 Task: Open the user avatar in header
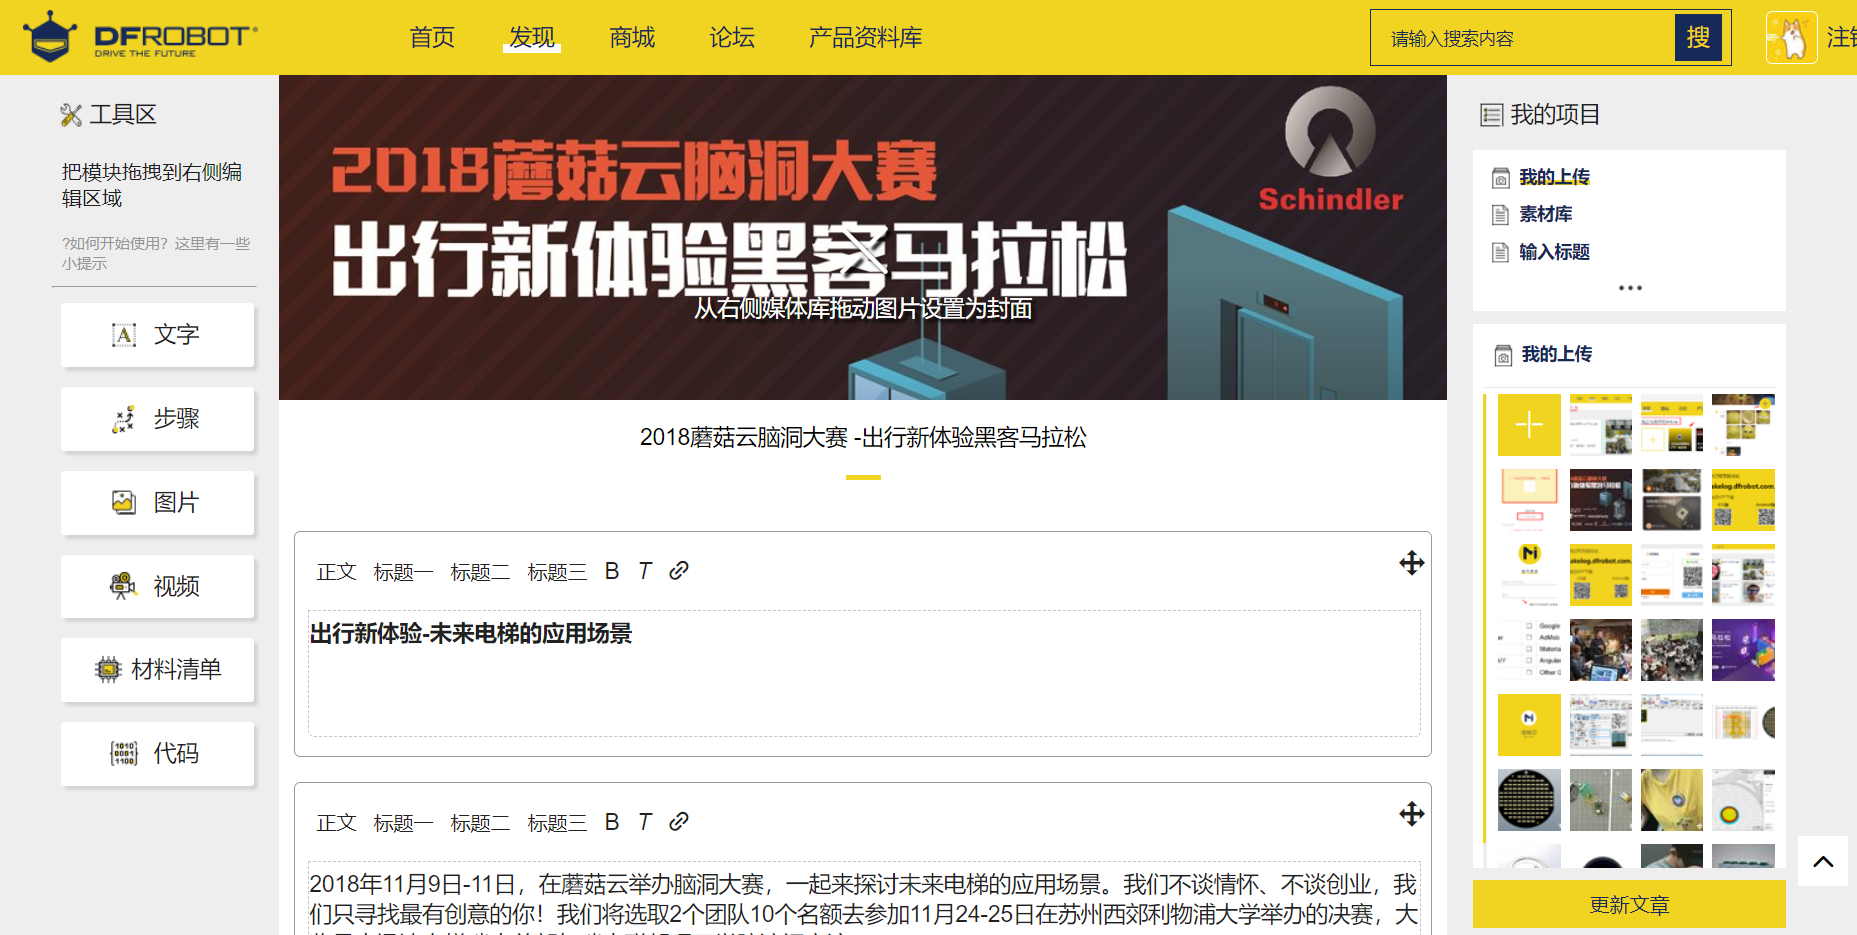pos(1792,37)
